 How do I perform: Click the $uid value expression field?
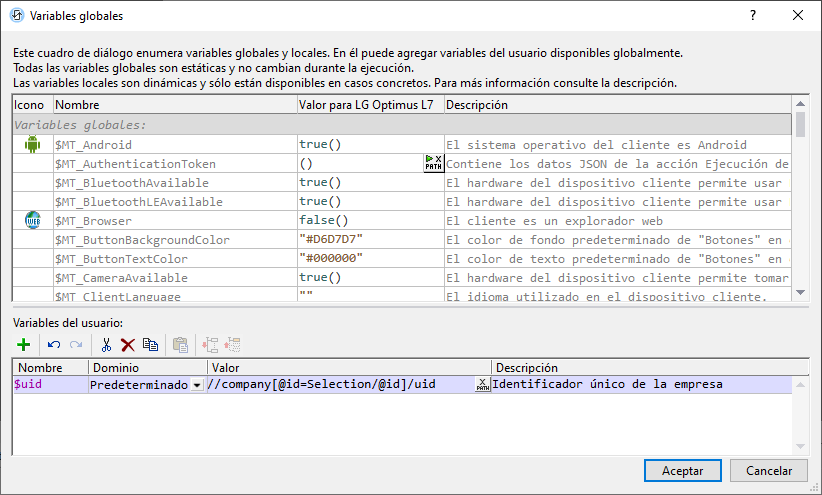click(x=338, y=385)
